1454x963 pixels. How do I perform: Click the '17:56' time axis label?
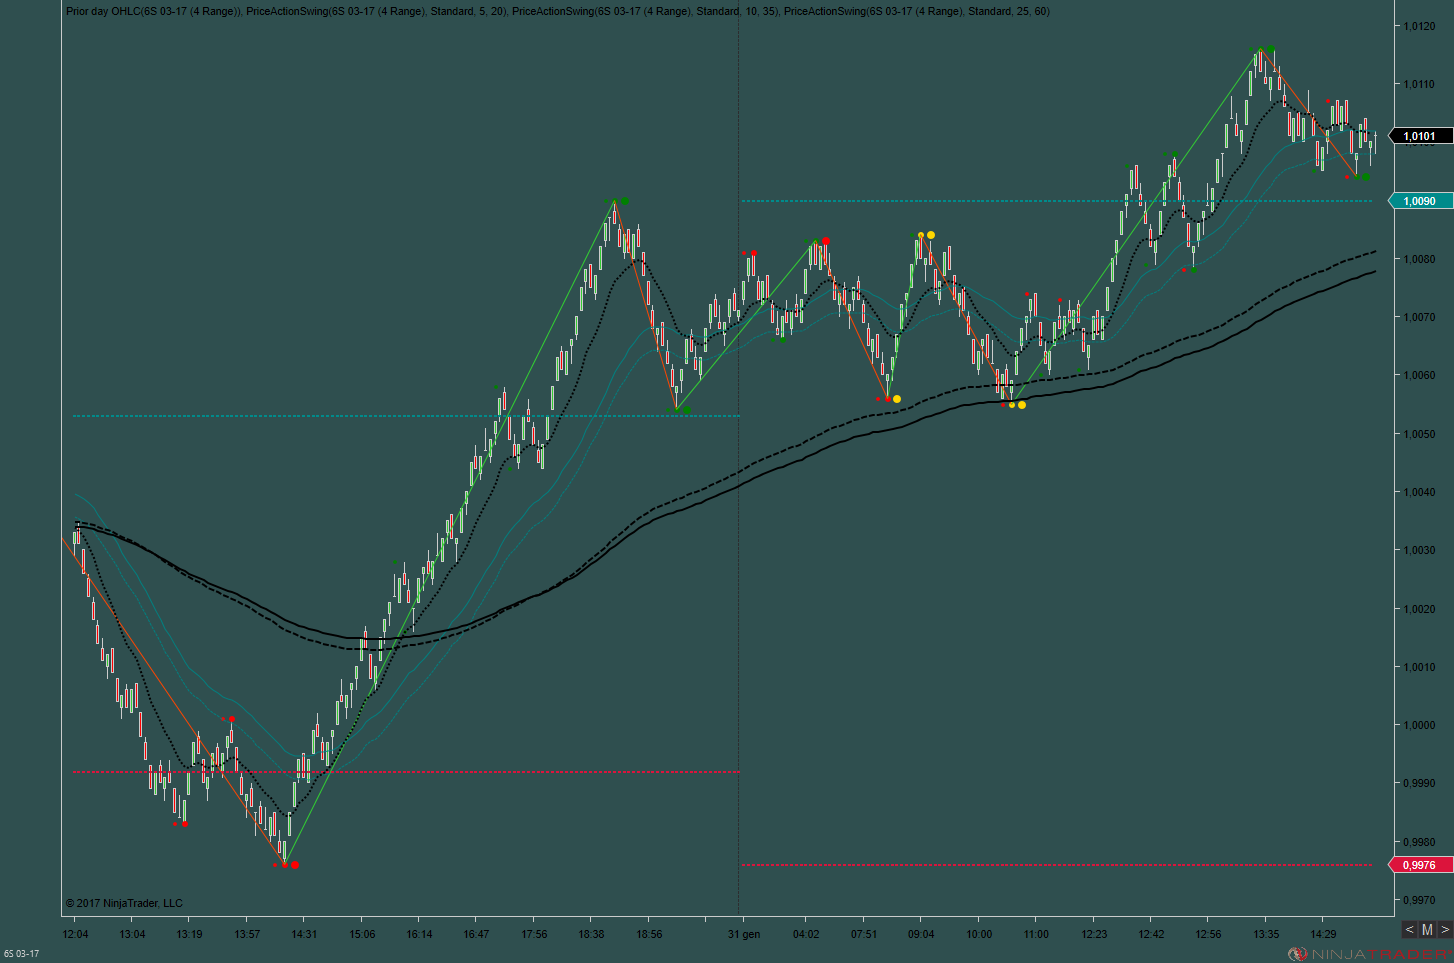coord(534,934)
